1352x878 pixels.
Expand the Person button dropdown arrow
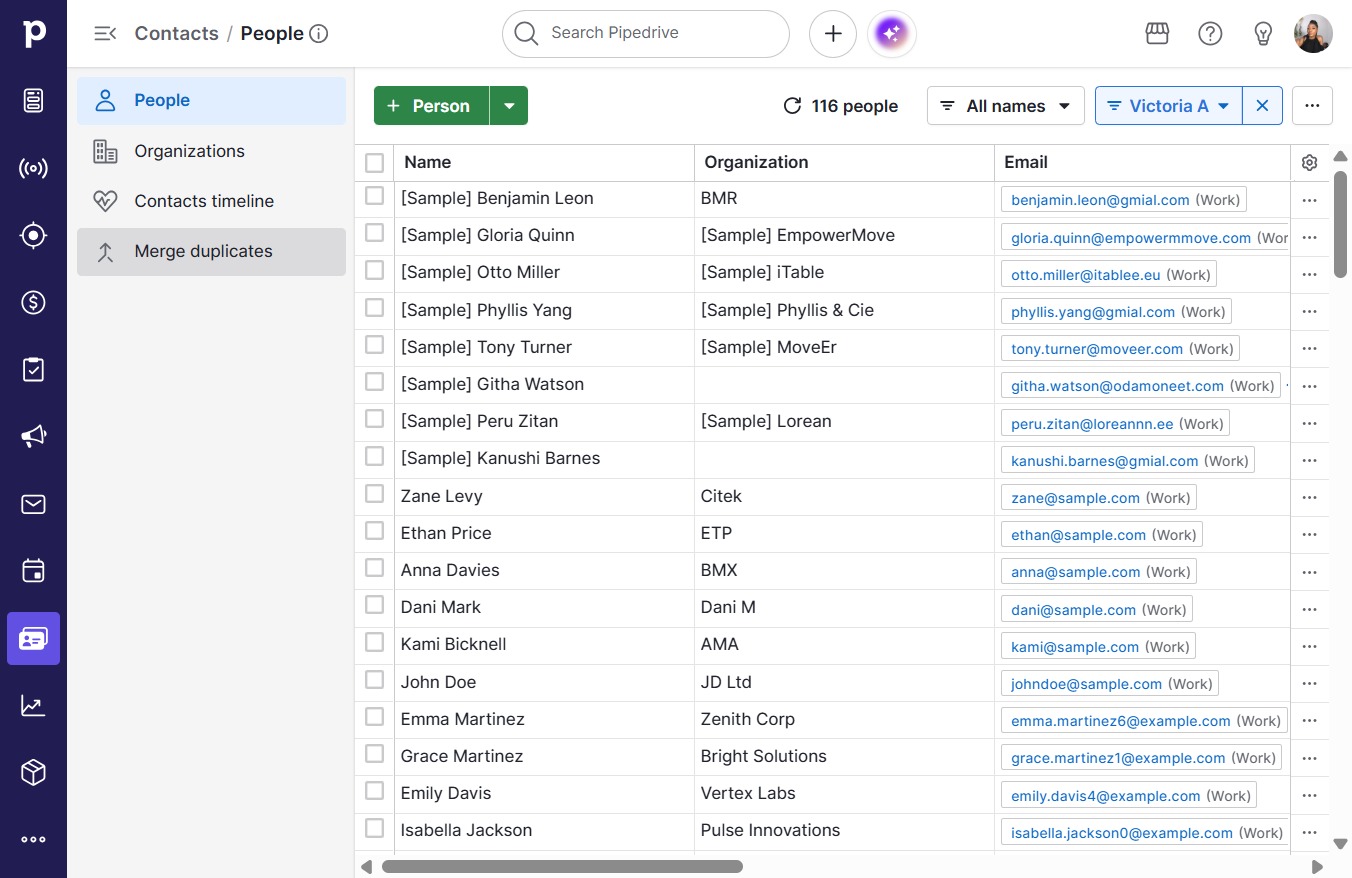click(x=509, y=106)
